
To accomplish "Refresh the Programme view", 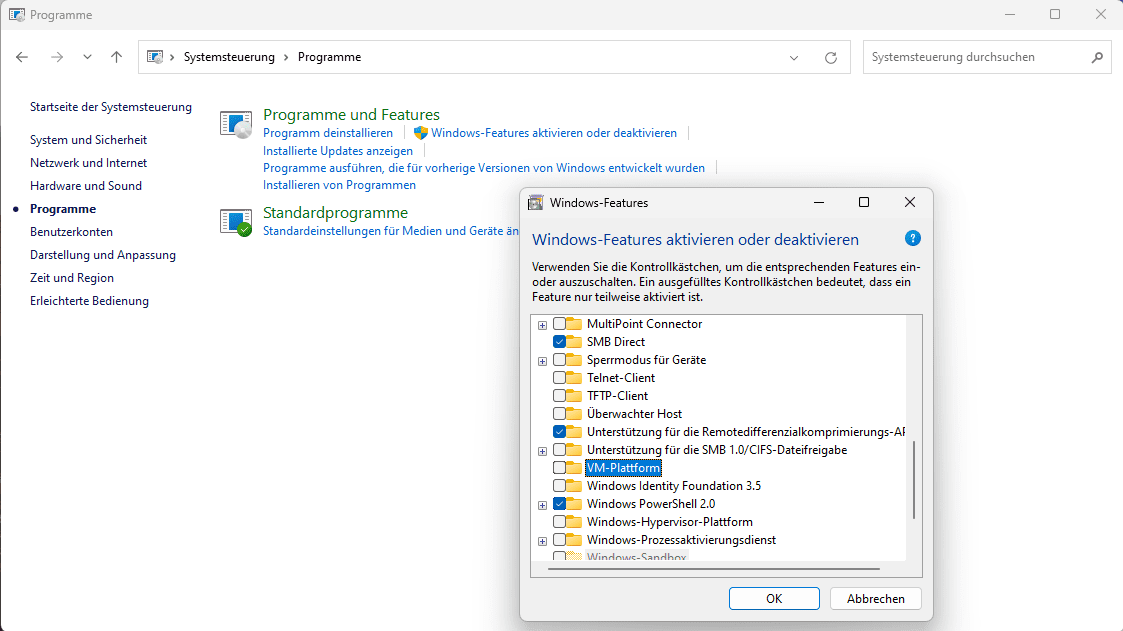I will pyautogui.click(x=831, y=58).
